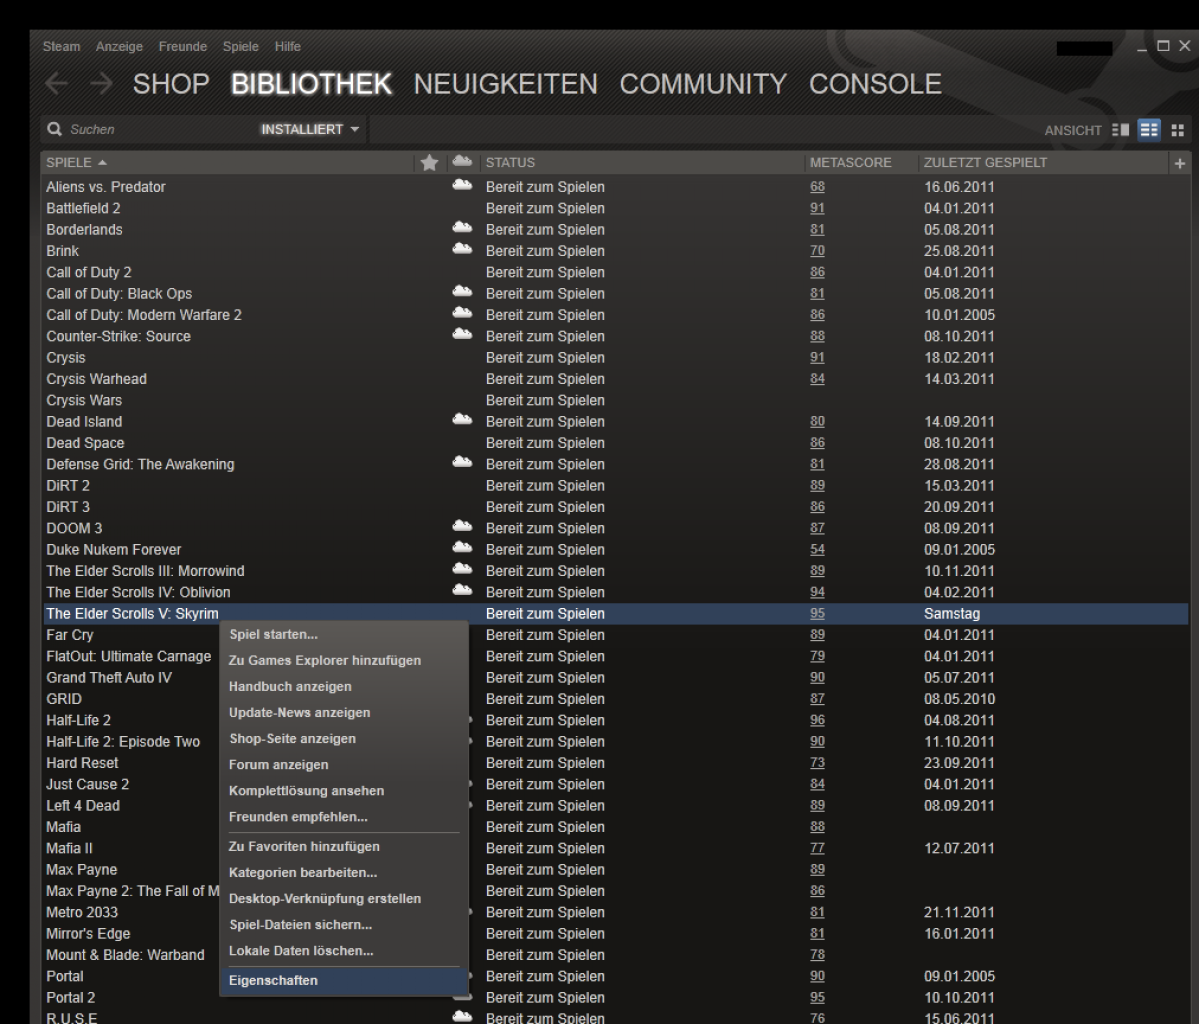
Task: Click the search magnifier icon
Action: pos(54,129)
